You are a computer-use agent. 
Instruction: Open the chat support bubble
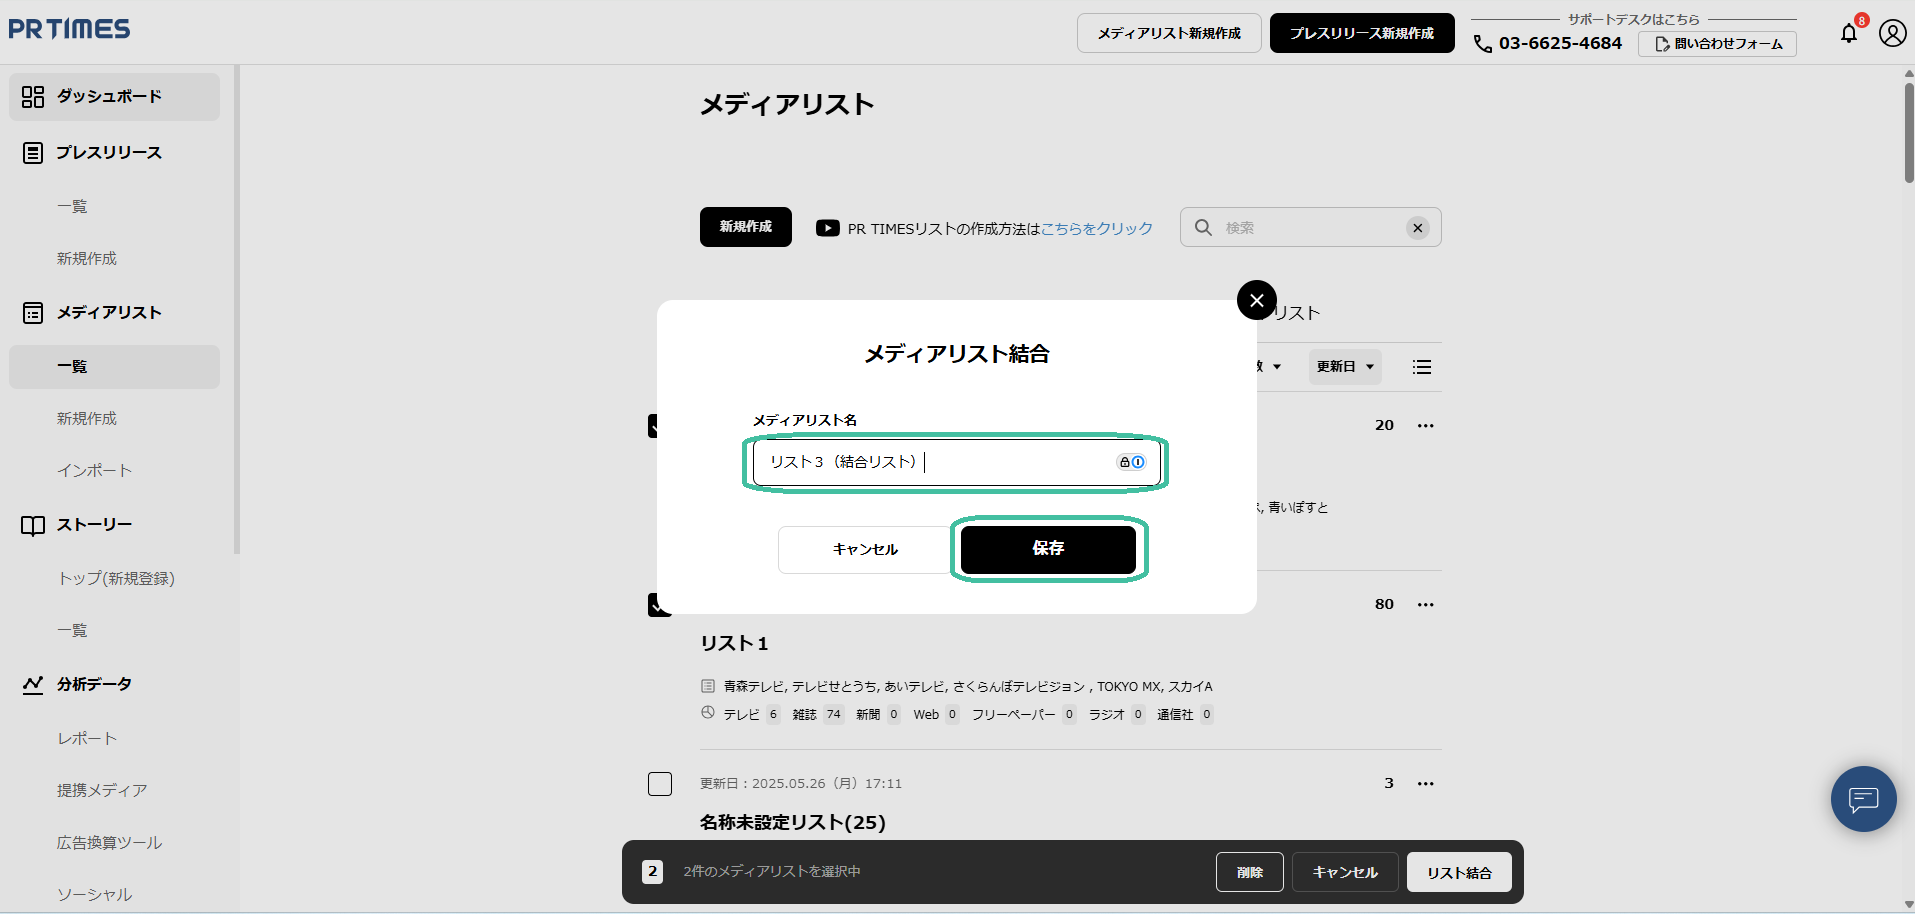click(1863, 799)
